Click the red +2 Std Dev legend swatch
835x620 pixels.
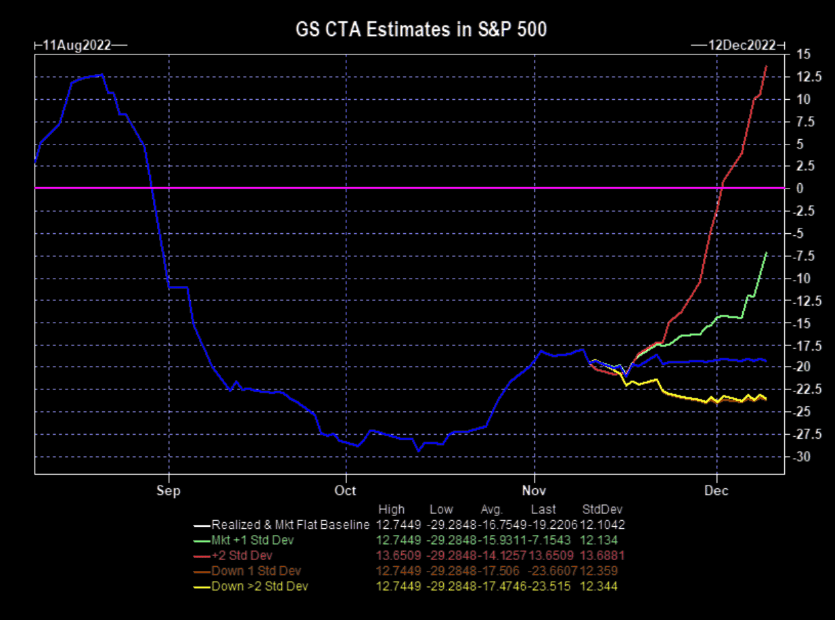[202, 557]
